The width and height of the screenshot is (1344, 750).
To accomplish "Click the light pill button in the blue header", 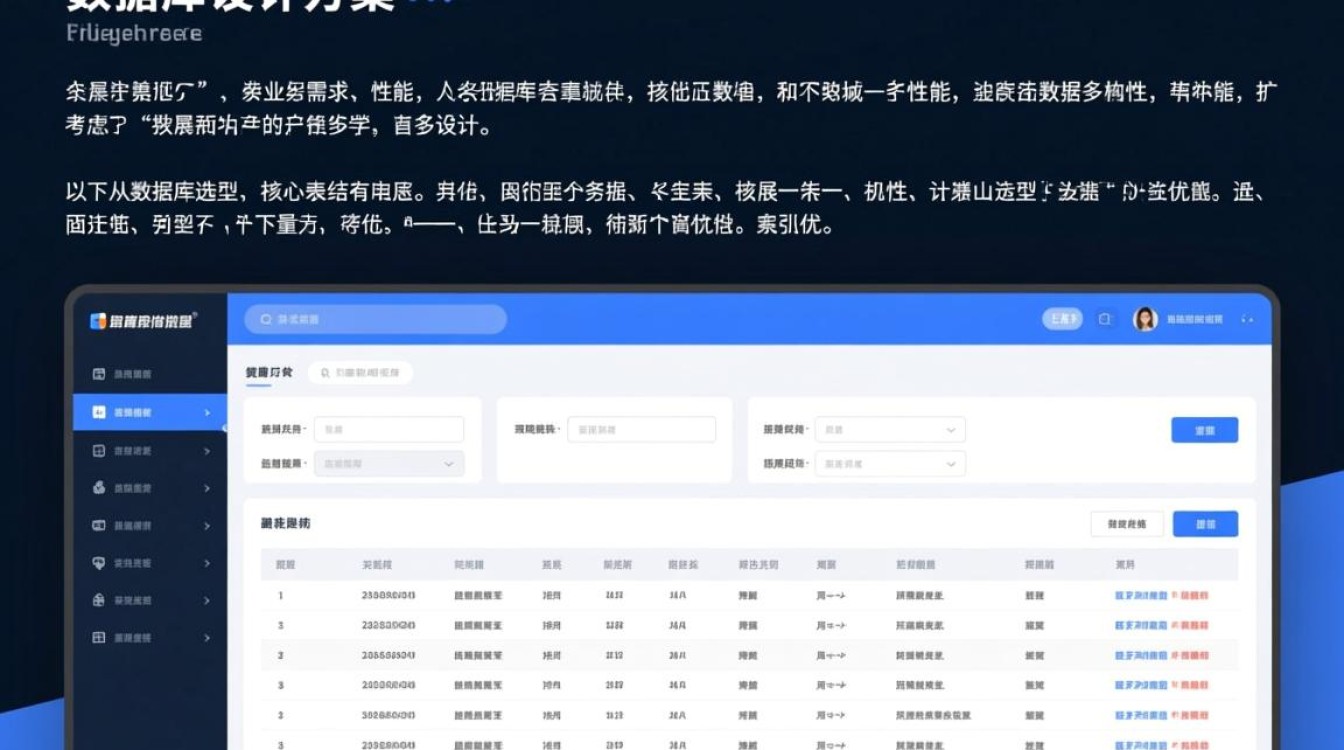I will pyautogui.click(x=1062, y=319).
